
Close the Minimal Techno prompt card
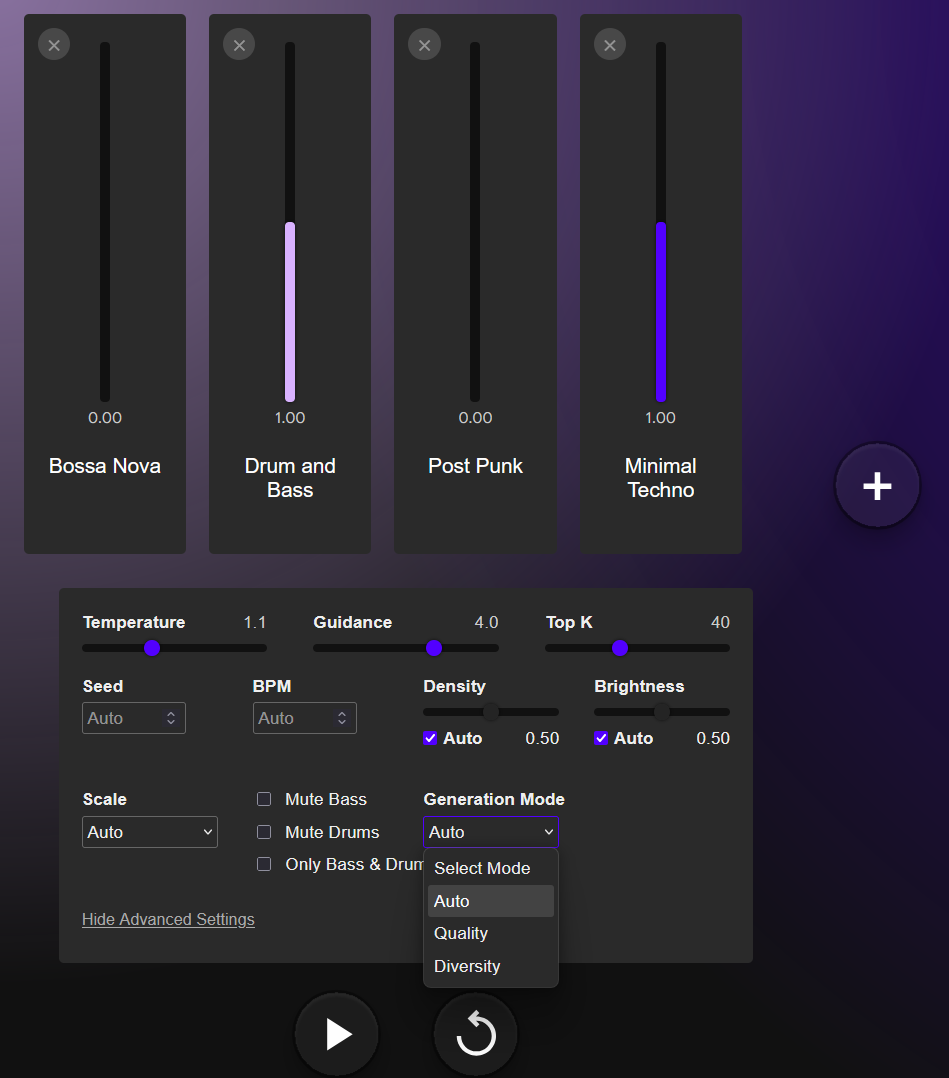(610, 45)
